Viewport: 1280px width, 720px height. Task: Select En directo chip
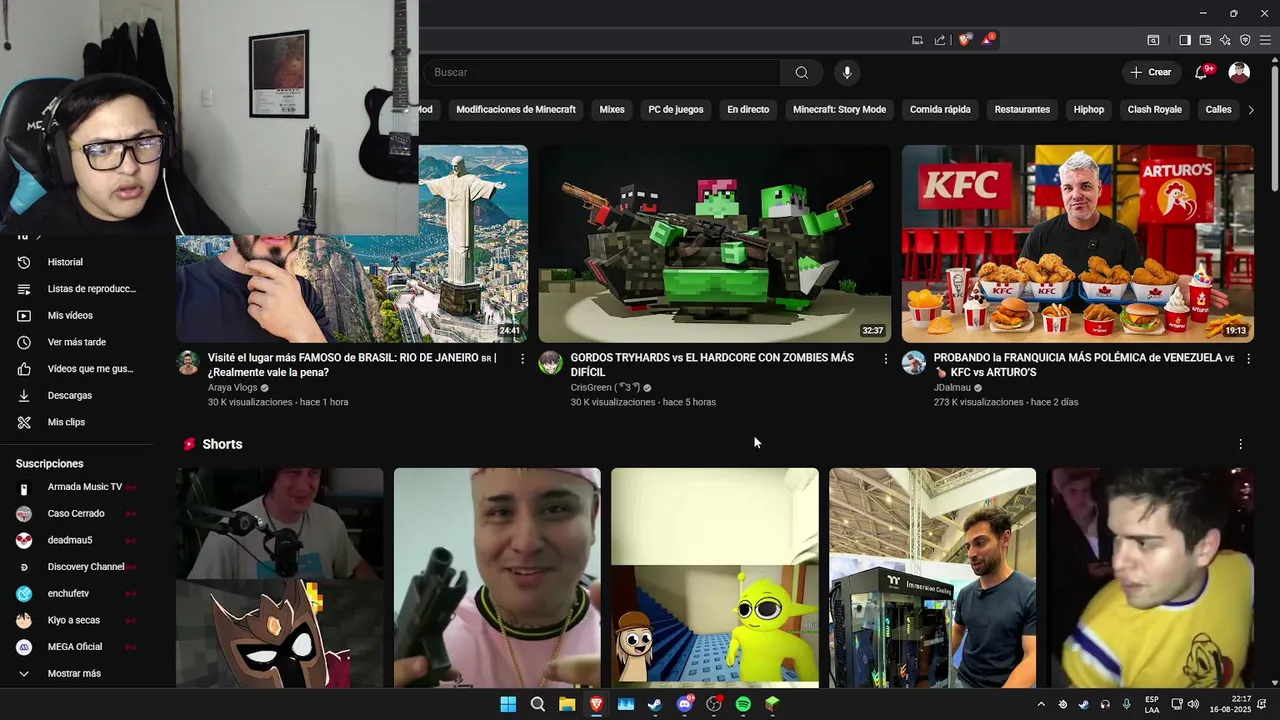(748, 110)
